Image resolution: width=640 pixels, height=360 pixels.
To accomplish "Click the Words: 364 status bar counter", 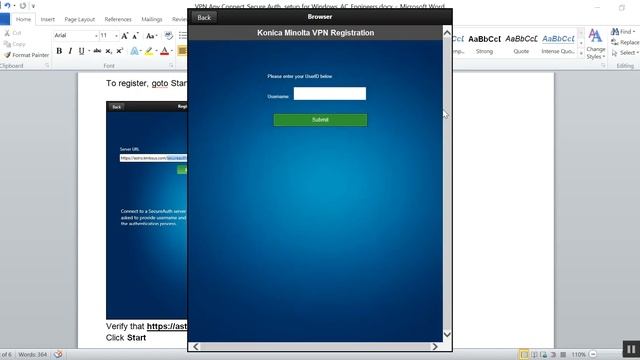I will pos(33,355).
